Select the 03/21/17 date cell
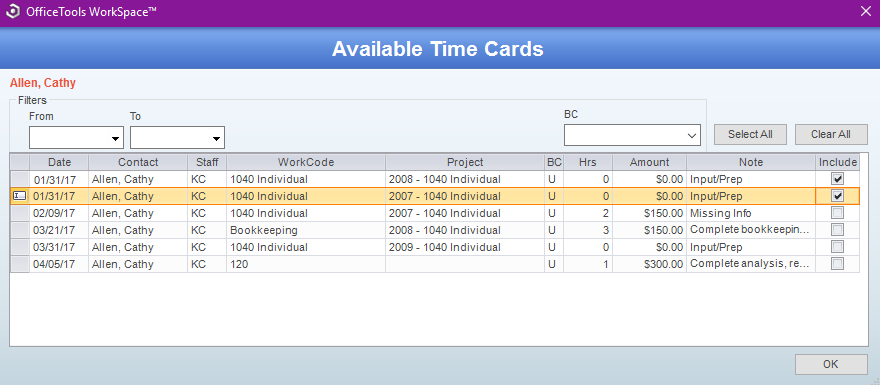Screen dimensions: 880x385 click(x=59, y=230)
